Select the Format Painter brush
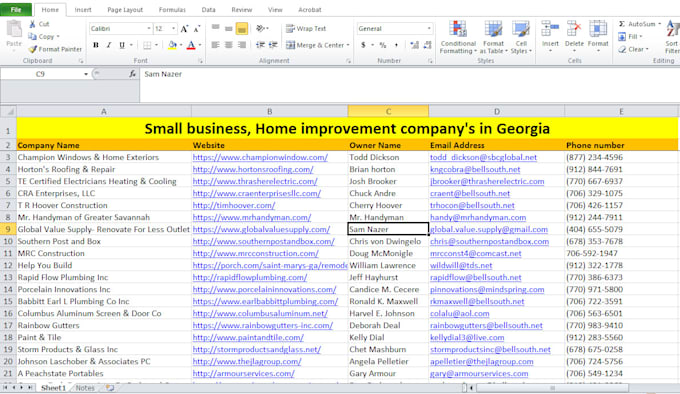The width and height of the screenshot is (680, 394). 33,49
